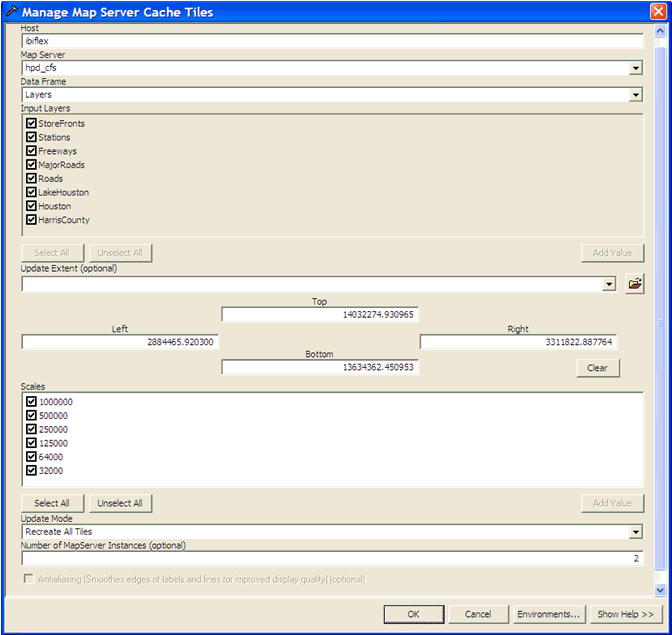The image size is (672, 635).
Task: Open the Update Mode dropdown
Action: [635, 532]
